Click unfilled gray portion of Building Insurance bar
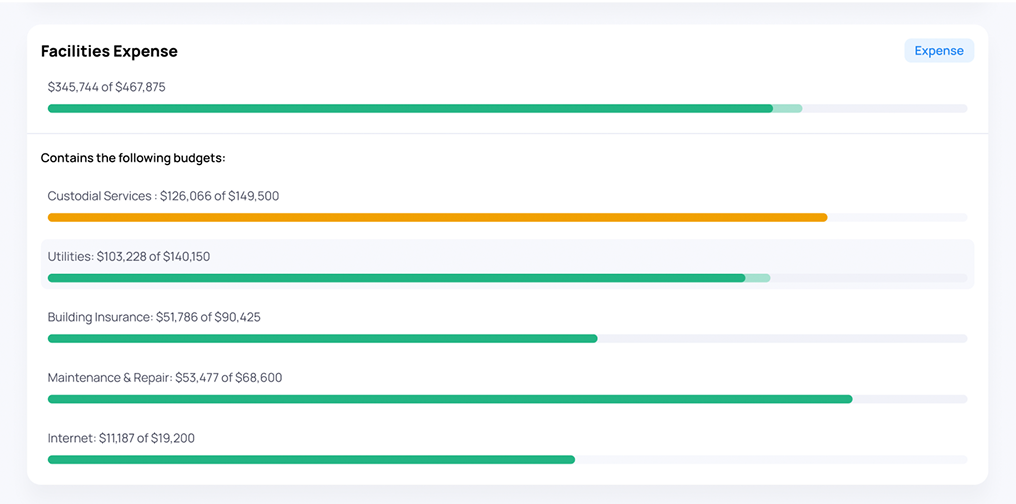 coord(782,338)
